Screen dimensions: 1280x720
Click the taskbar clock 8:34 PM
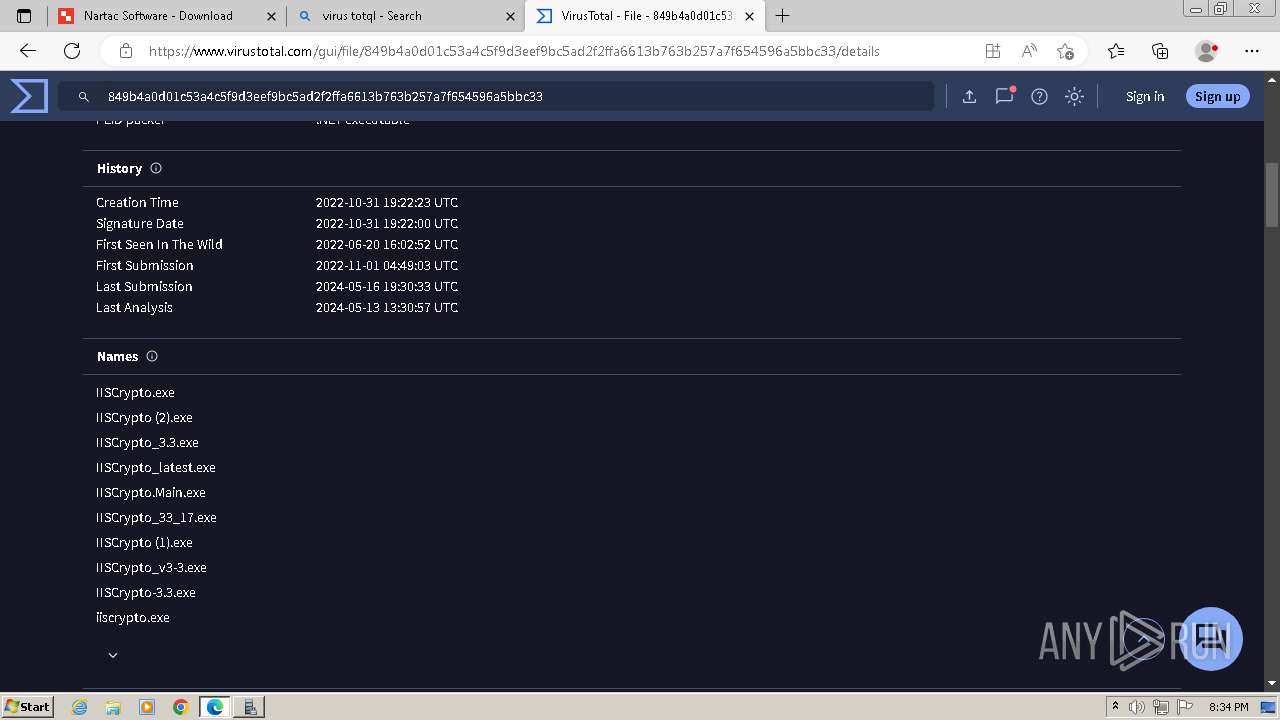1228,707
